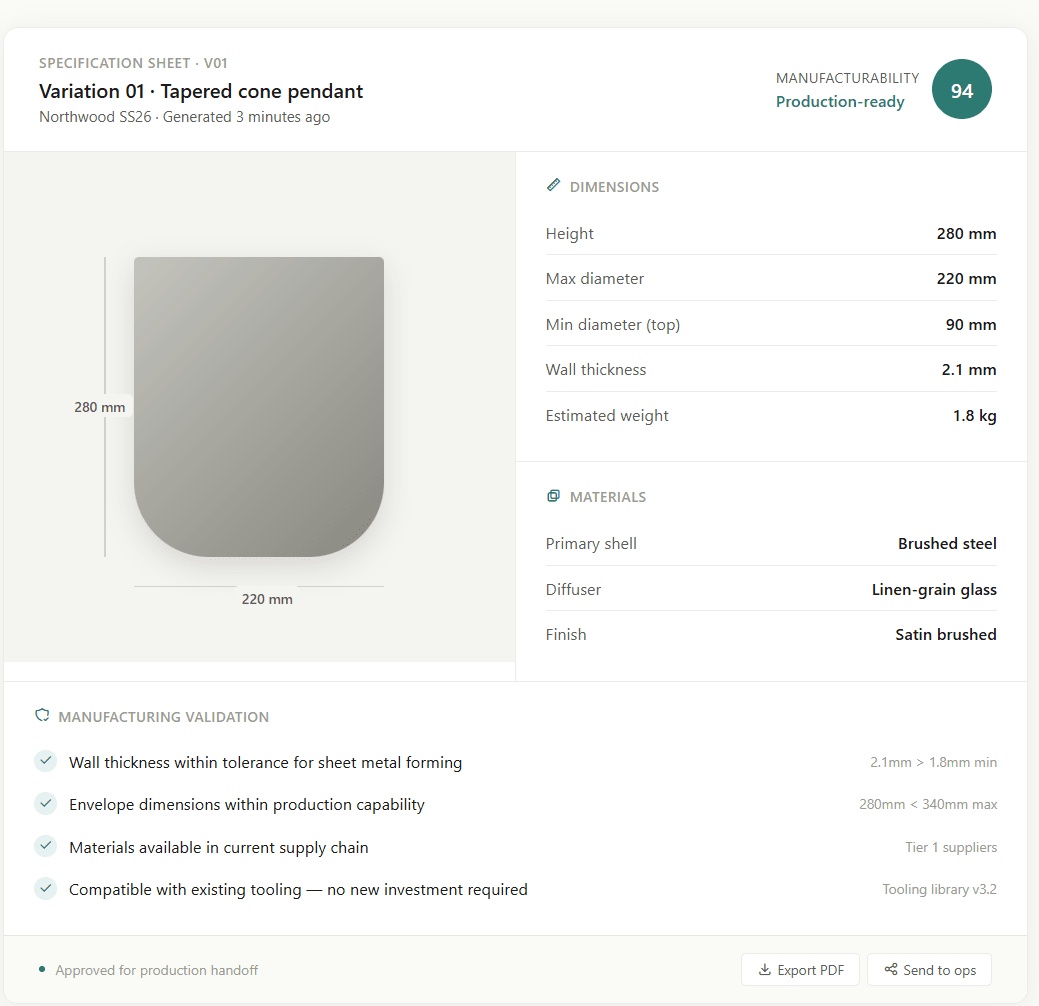1039x1006 pixels.
Task: Click the shield icon beside Manufacturing Validation
Action: (42, 715)
